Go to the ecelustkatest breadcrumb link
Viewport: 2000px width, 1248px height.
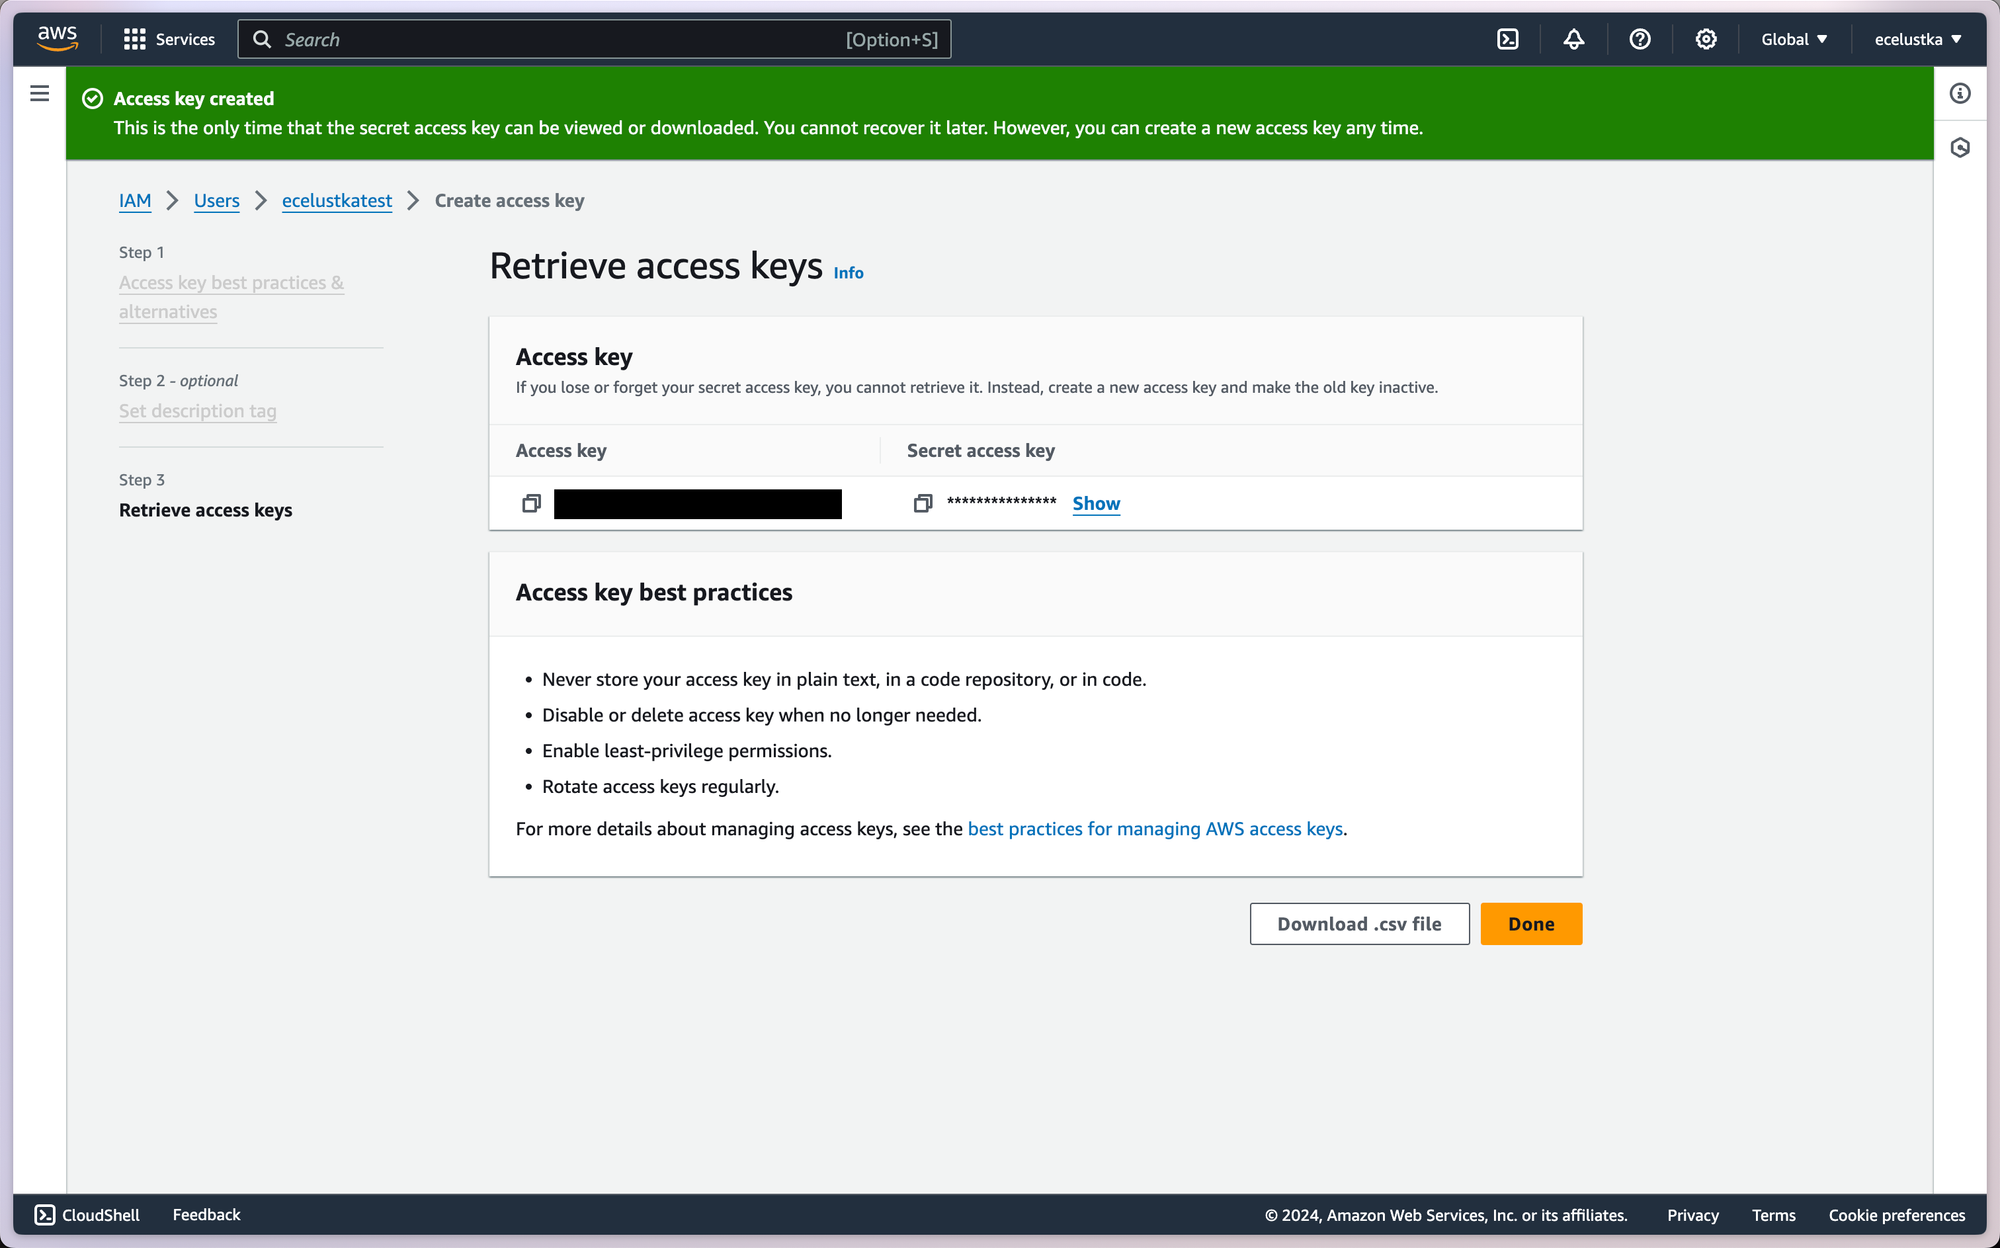coord(336,201)
